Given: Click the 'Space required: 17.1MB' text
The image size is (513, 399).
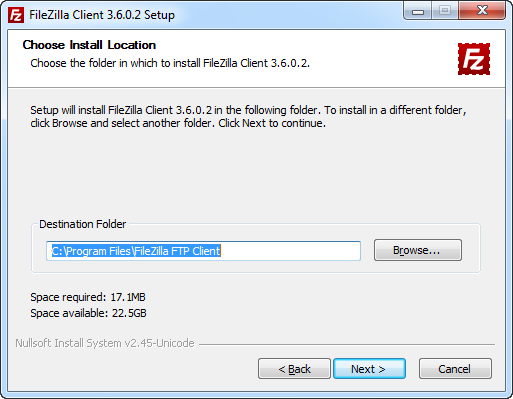Looking at the screenshot, I should (x=88, y=297).
